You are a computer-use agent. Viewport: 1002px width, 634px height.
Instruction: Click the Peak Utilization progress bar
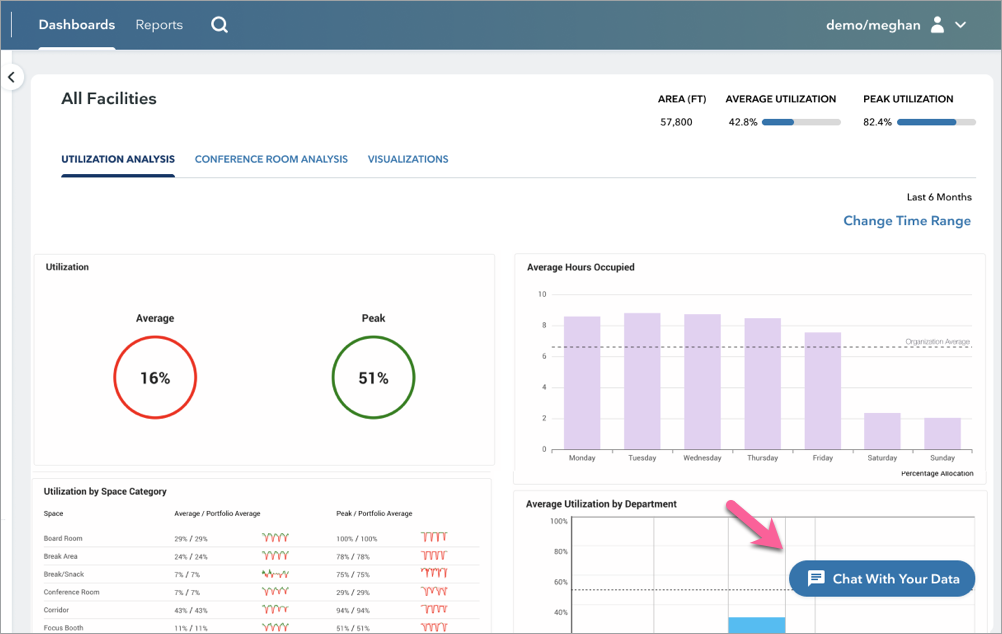936,122
